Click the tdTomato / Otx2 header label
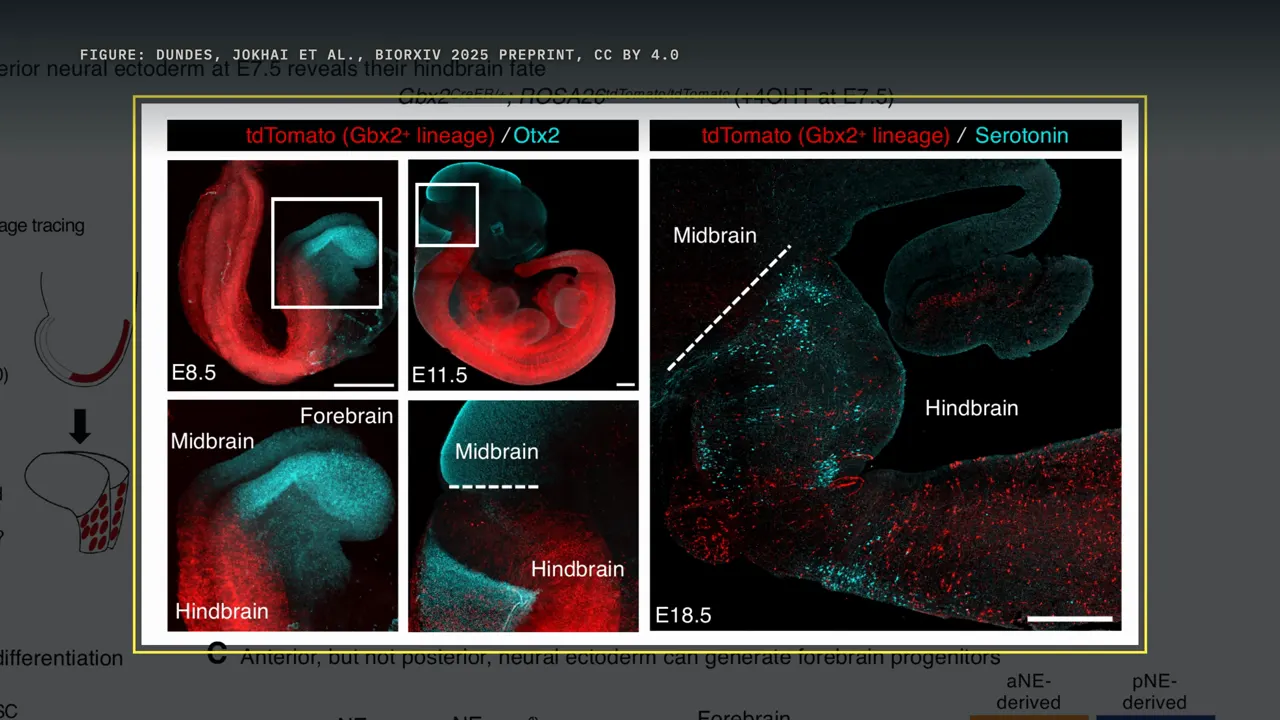The width and height of the screenshot is (1280, 720). tap(403, 136)
